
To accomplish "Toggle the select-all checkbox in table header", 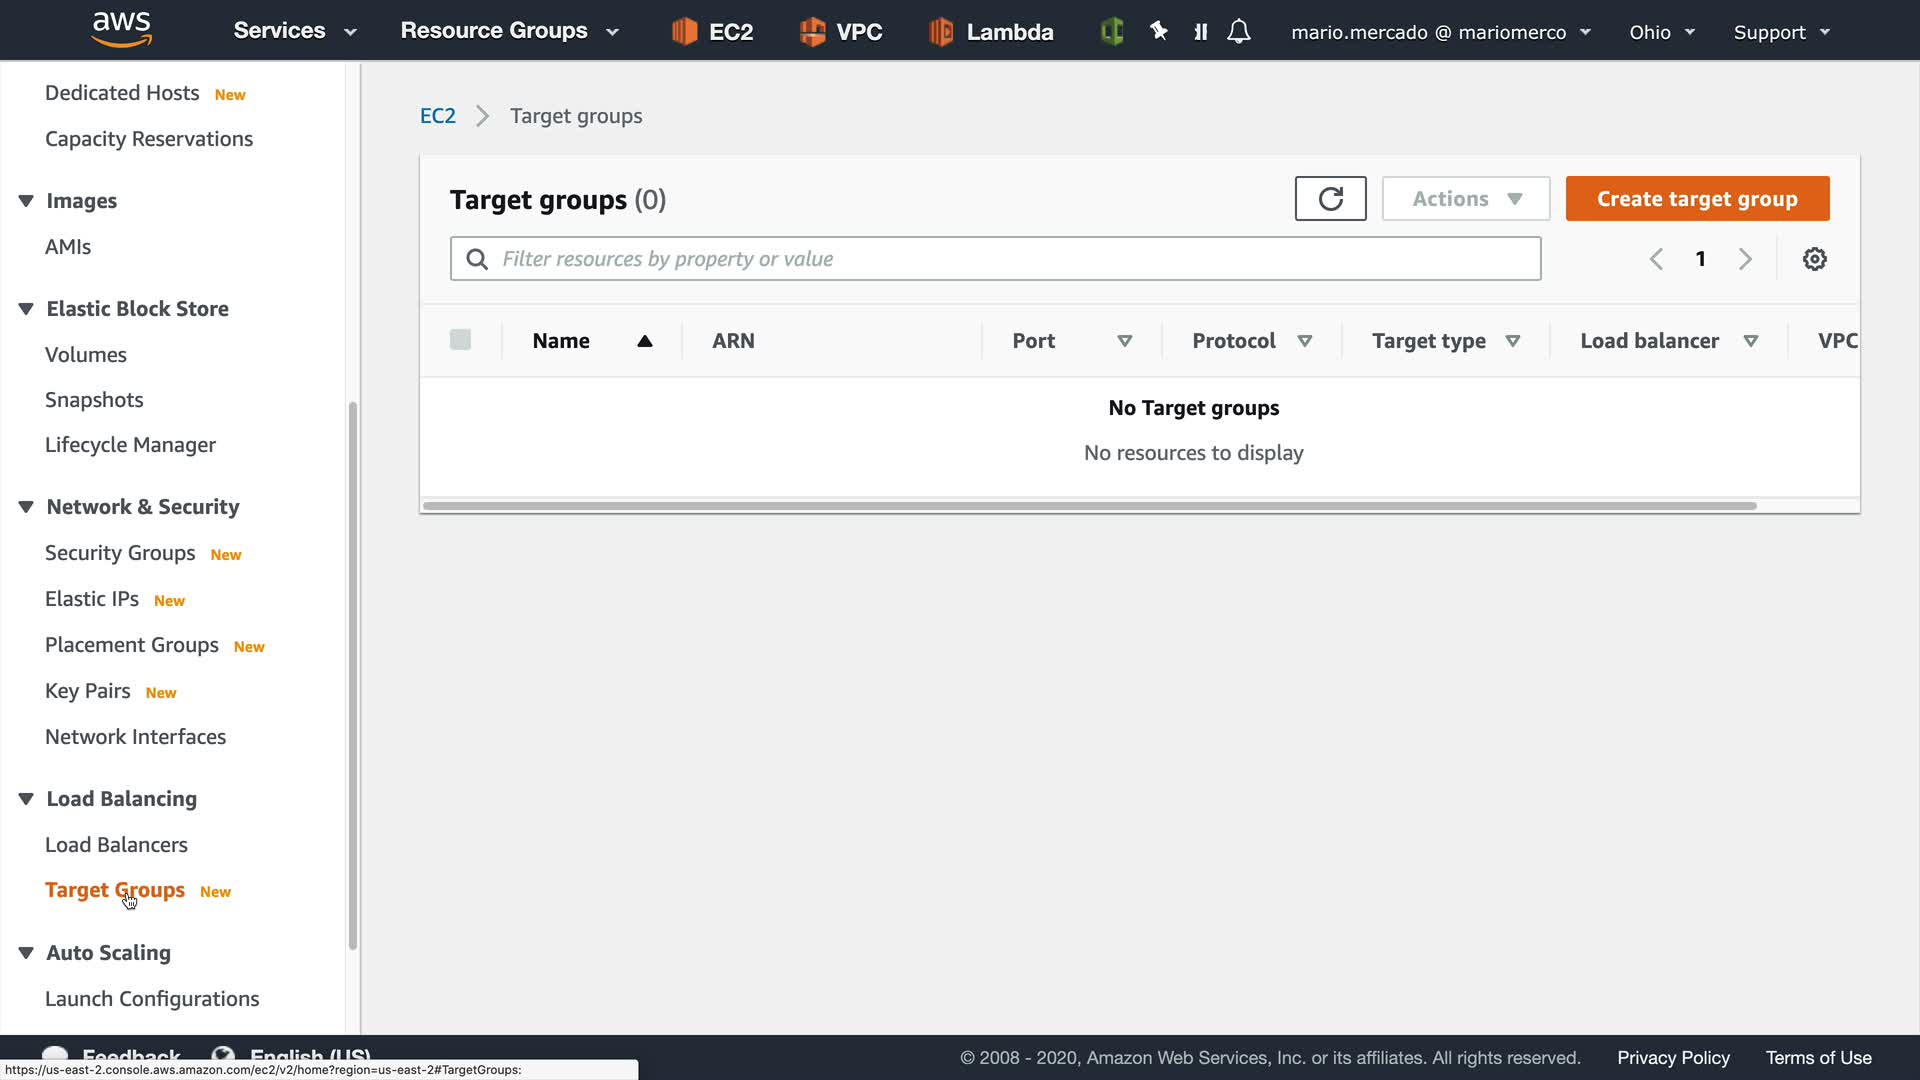I will [x=460, y=340].
